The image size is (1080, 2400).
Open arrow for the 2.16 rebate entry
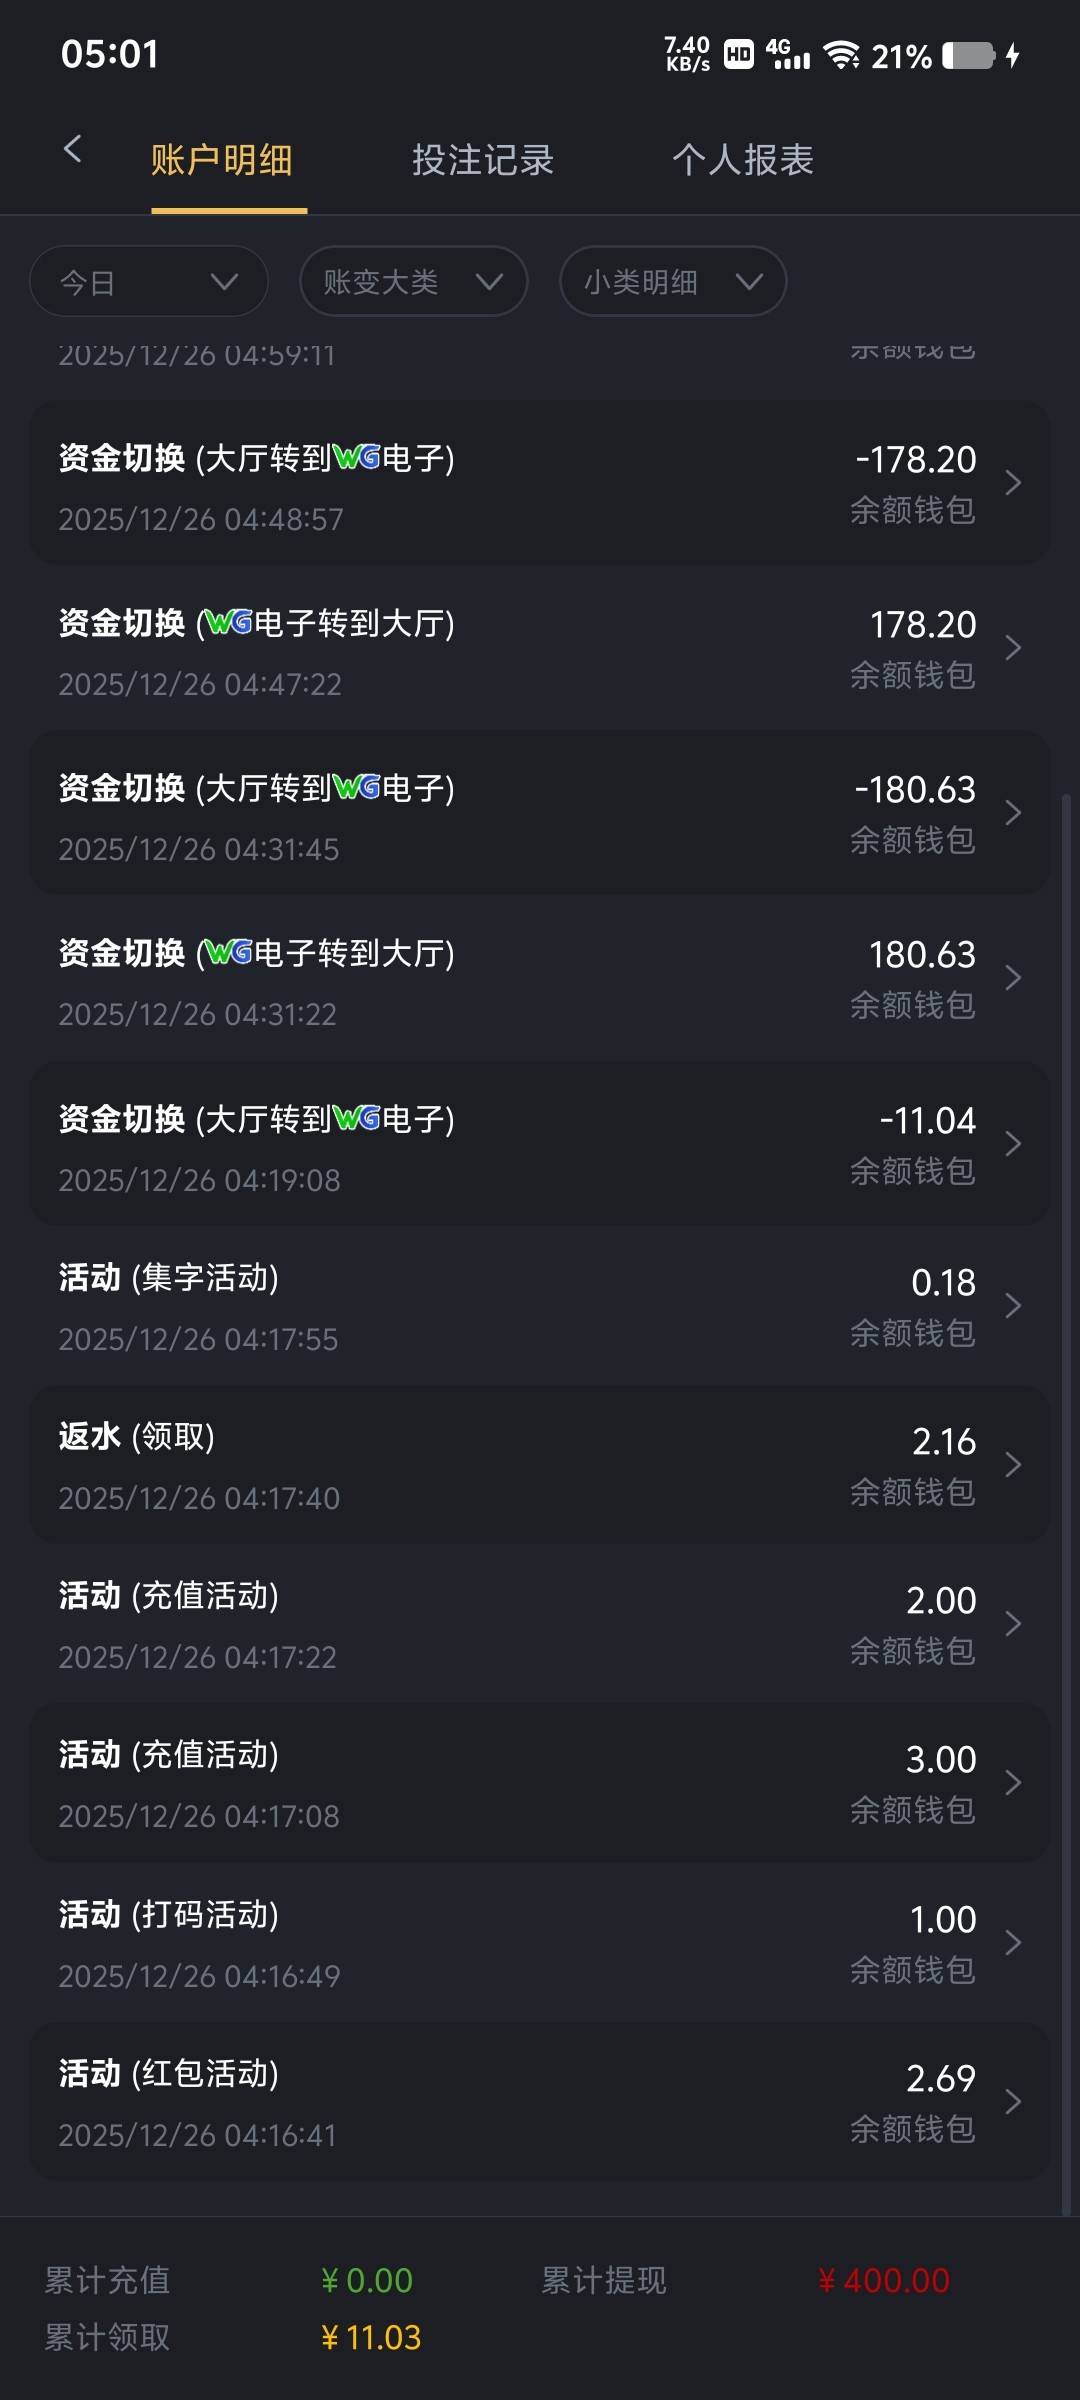point(1013,1465)
